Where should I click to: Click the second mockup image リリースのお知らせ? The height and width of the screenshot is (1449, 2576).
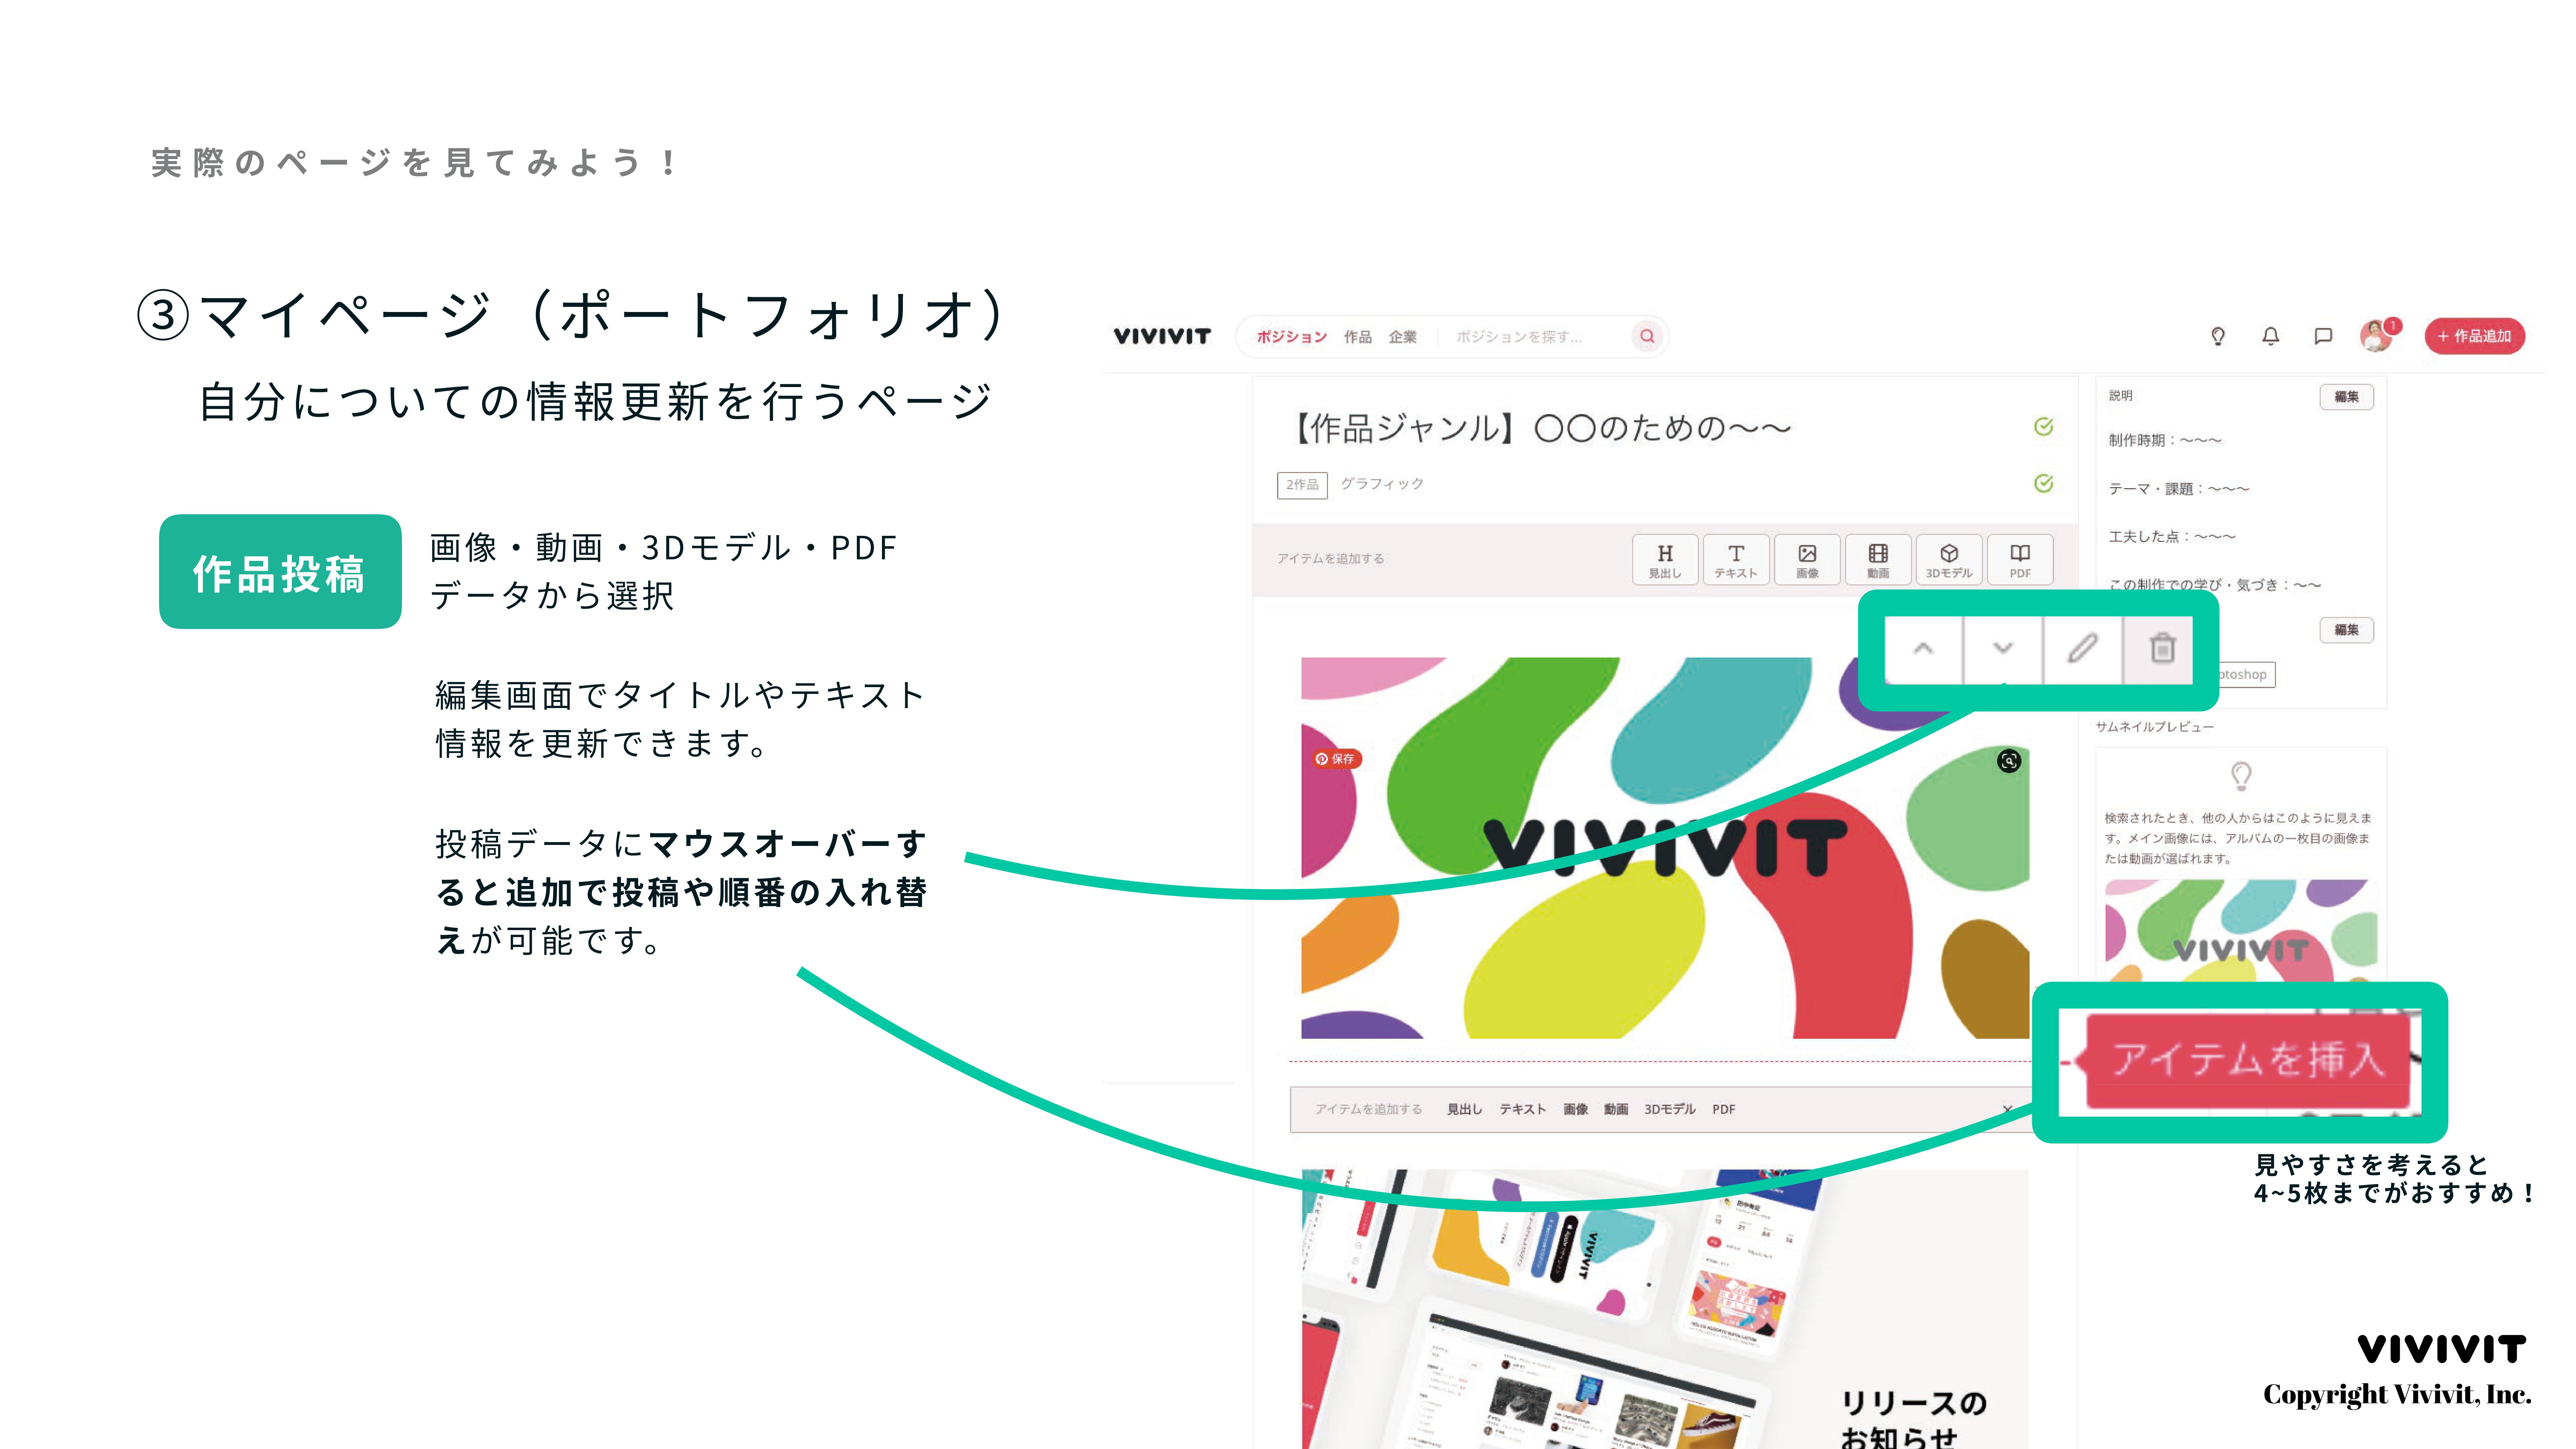click(x=1665, y=1309)
